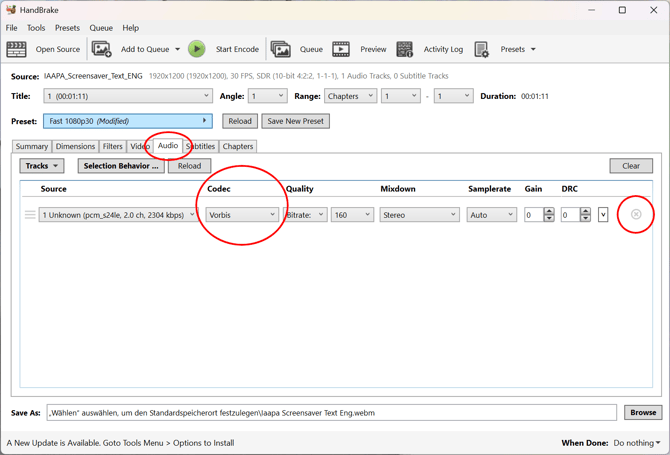Remove audio track with circled X icon
This screenshot has height=455, width=670.
tap(636, 214)
